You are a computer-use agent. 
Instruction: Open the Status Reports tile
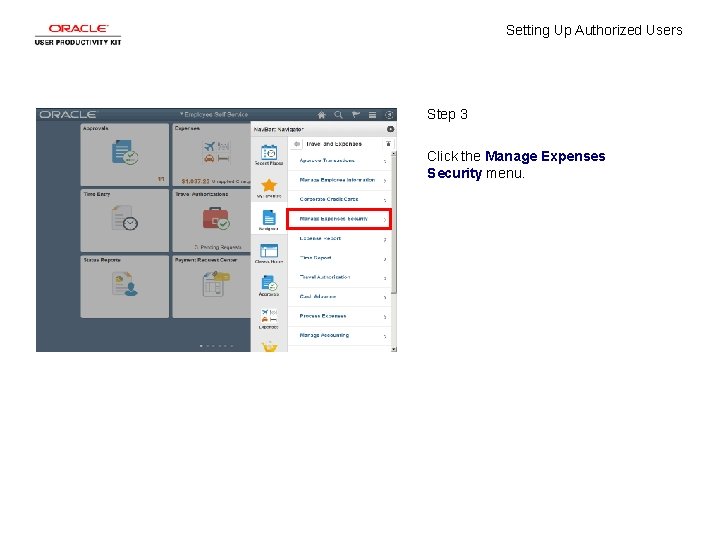[x=124, y=287]
